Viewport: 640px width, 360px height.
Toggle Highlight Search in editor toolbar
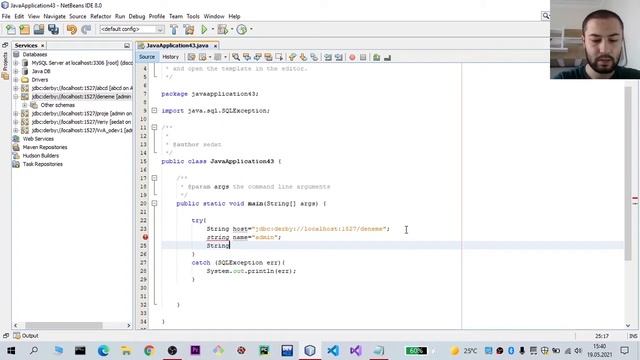(x=268, y=57)
